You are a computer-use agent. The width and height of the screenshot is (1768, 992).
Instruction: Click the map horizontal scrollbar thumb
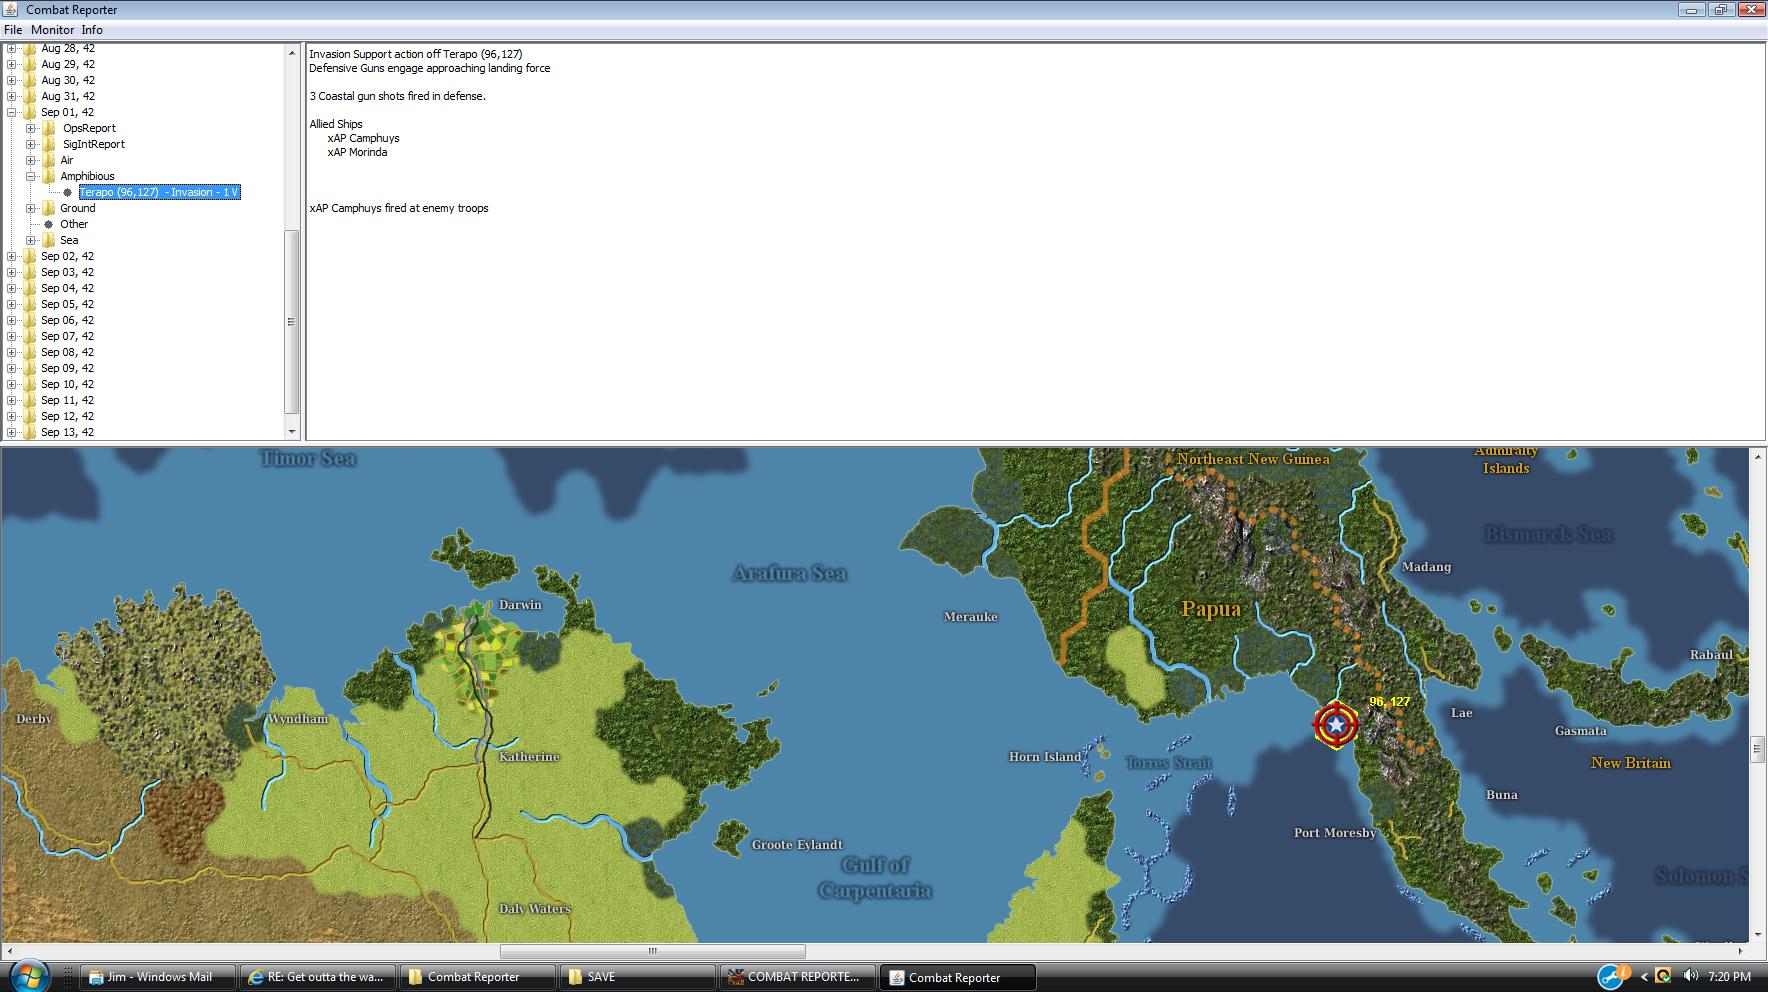click(652, 951)
